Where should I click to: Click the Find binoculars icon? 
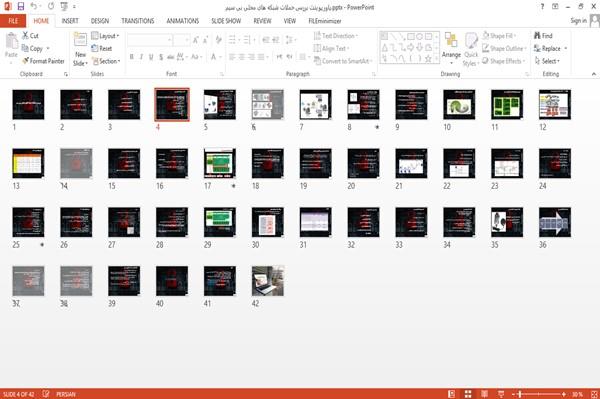[x=537, y=36]
